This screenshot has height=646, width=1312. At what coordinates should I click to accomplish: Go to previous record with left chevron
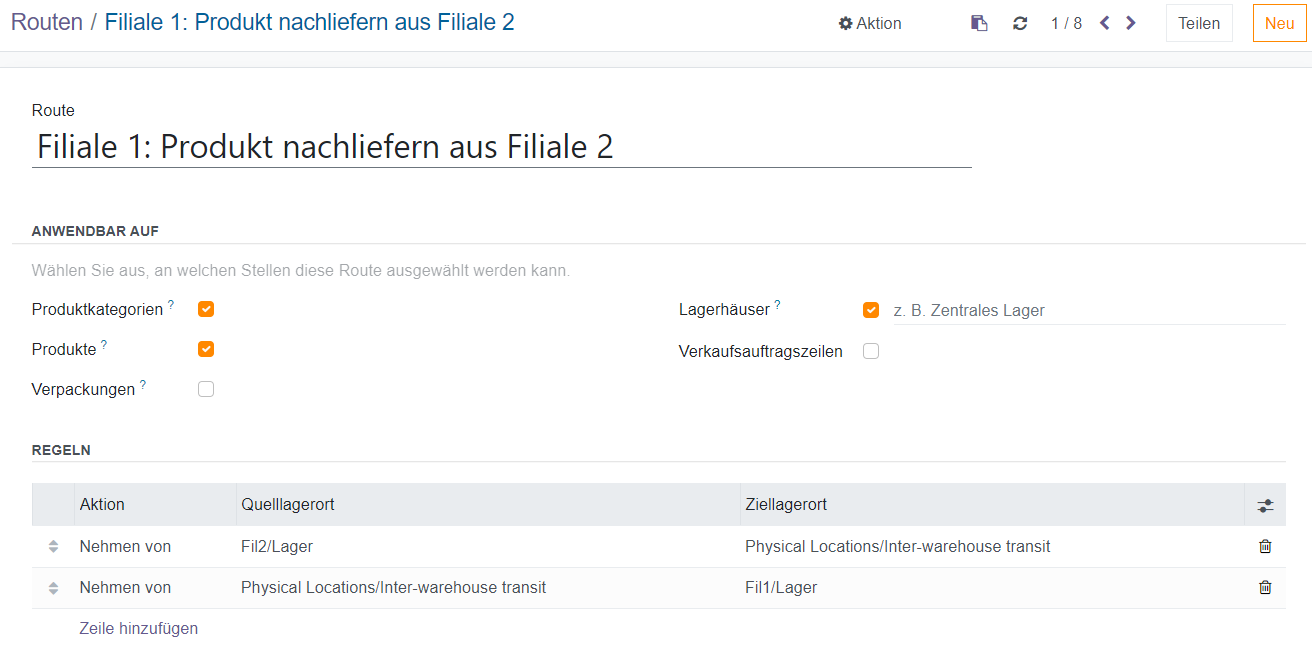pyautogui.click(x=1105, y=23)
